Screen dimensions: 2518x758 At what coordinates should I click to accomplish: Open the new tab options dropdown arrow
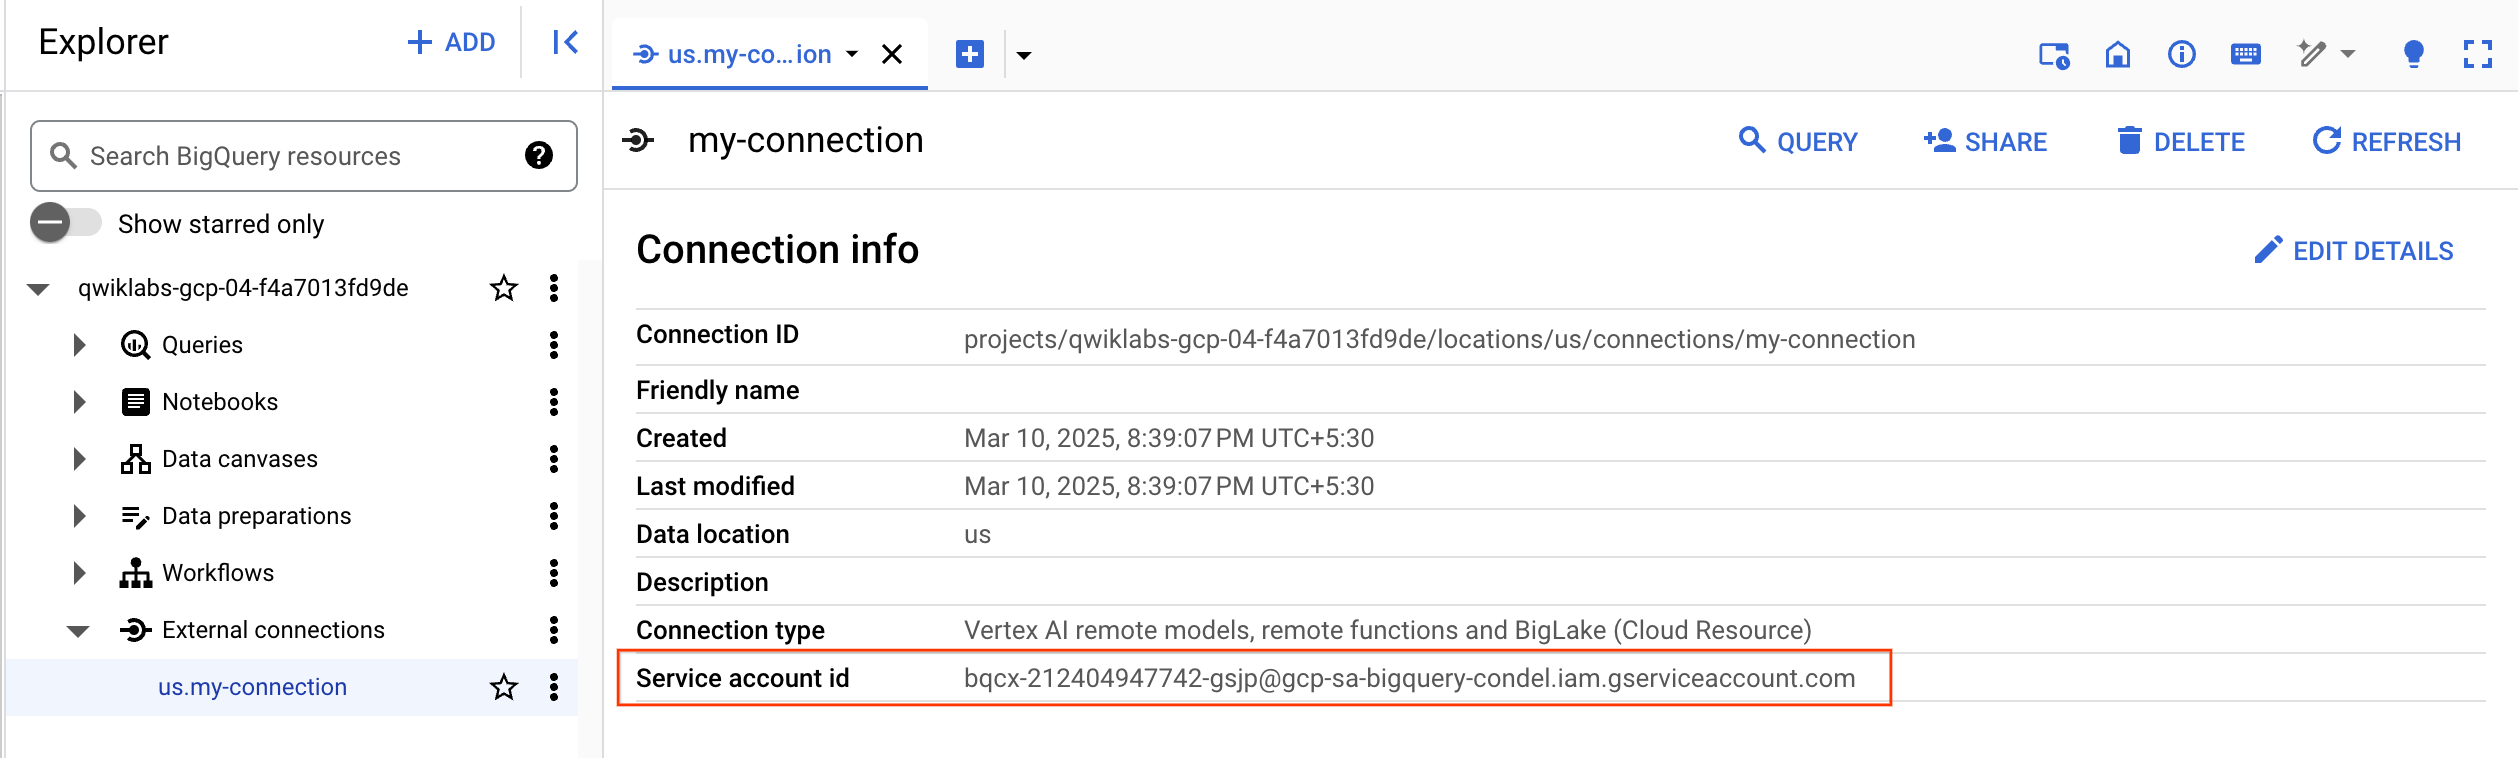[1024, 55]
